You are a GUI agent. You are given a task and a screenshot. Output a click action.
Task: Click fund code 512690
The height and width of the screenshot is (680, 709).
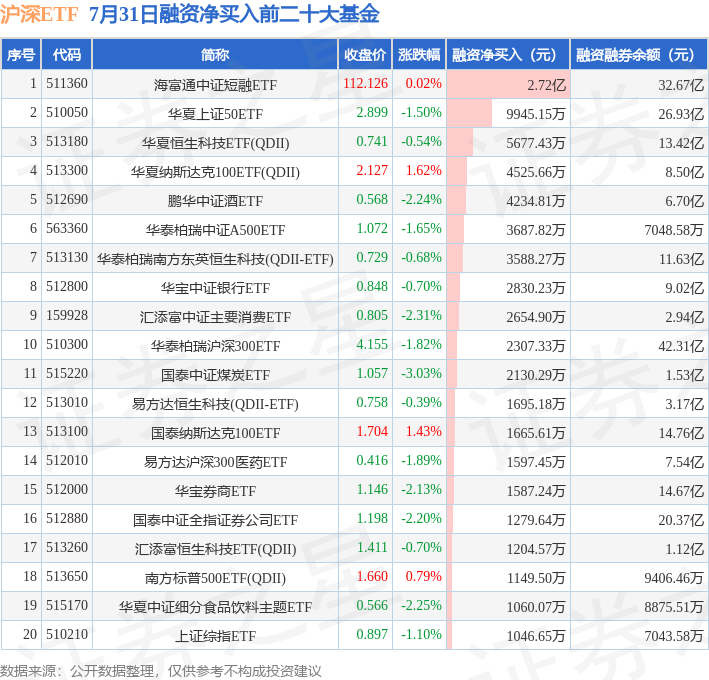[x=66, y=199]
